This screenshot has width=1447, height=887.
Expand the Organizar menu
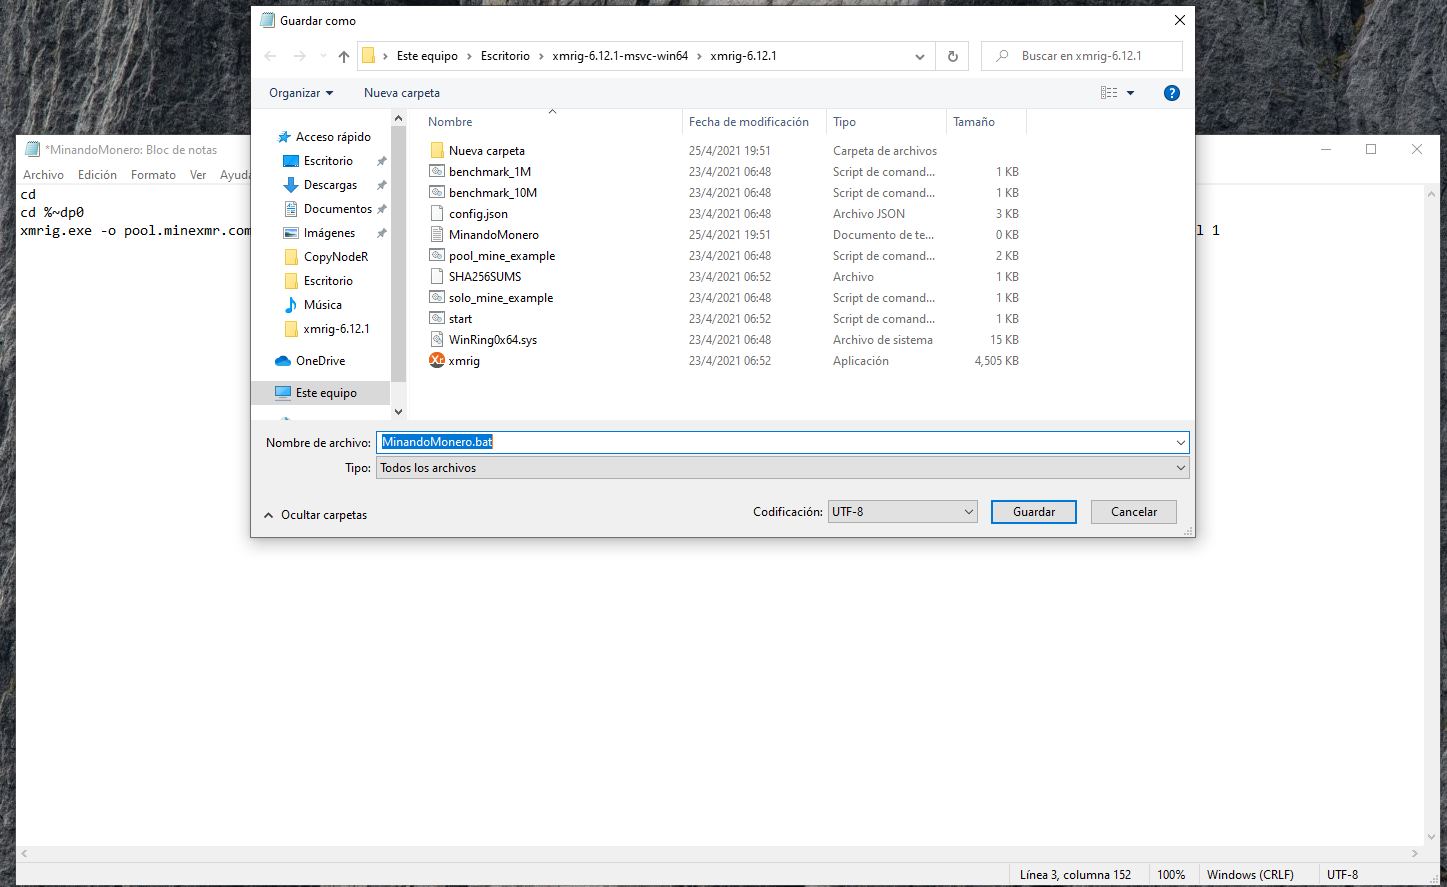tap(300, 93)
